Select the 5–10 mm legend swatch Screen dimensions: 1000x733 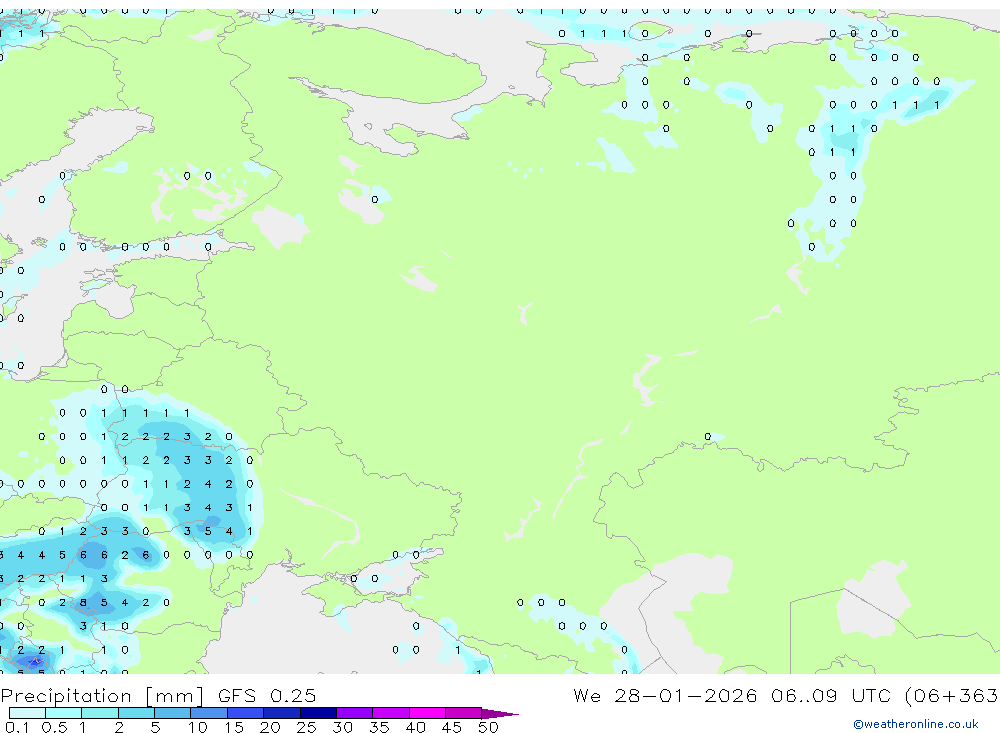(x=173, y=713)
